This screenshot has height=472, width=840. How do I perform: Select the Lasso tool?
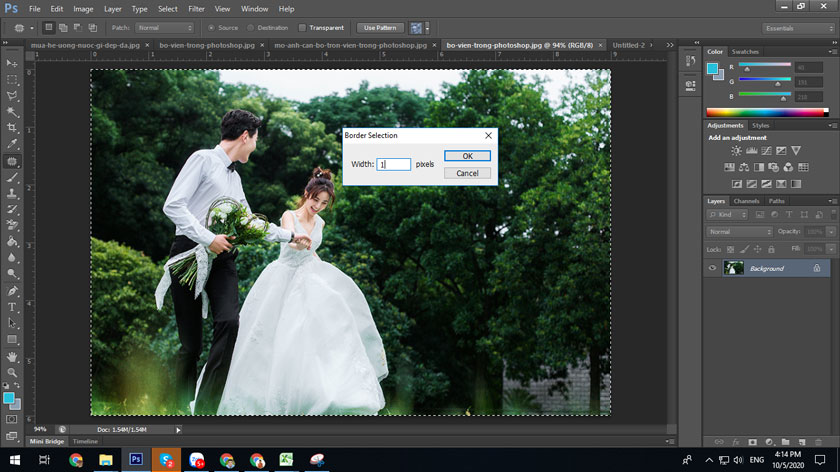[12, 96]
